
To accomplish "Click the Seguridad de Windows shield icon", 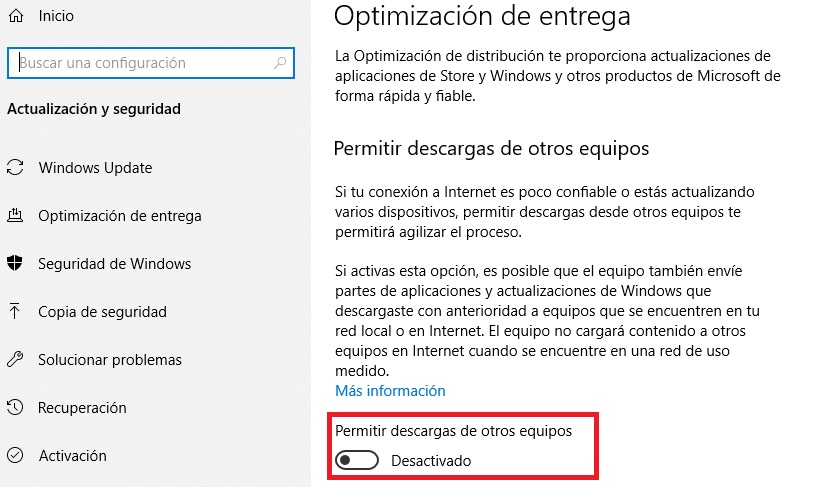I will tap(15, 264).
